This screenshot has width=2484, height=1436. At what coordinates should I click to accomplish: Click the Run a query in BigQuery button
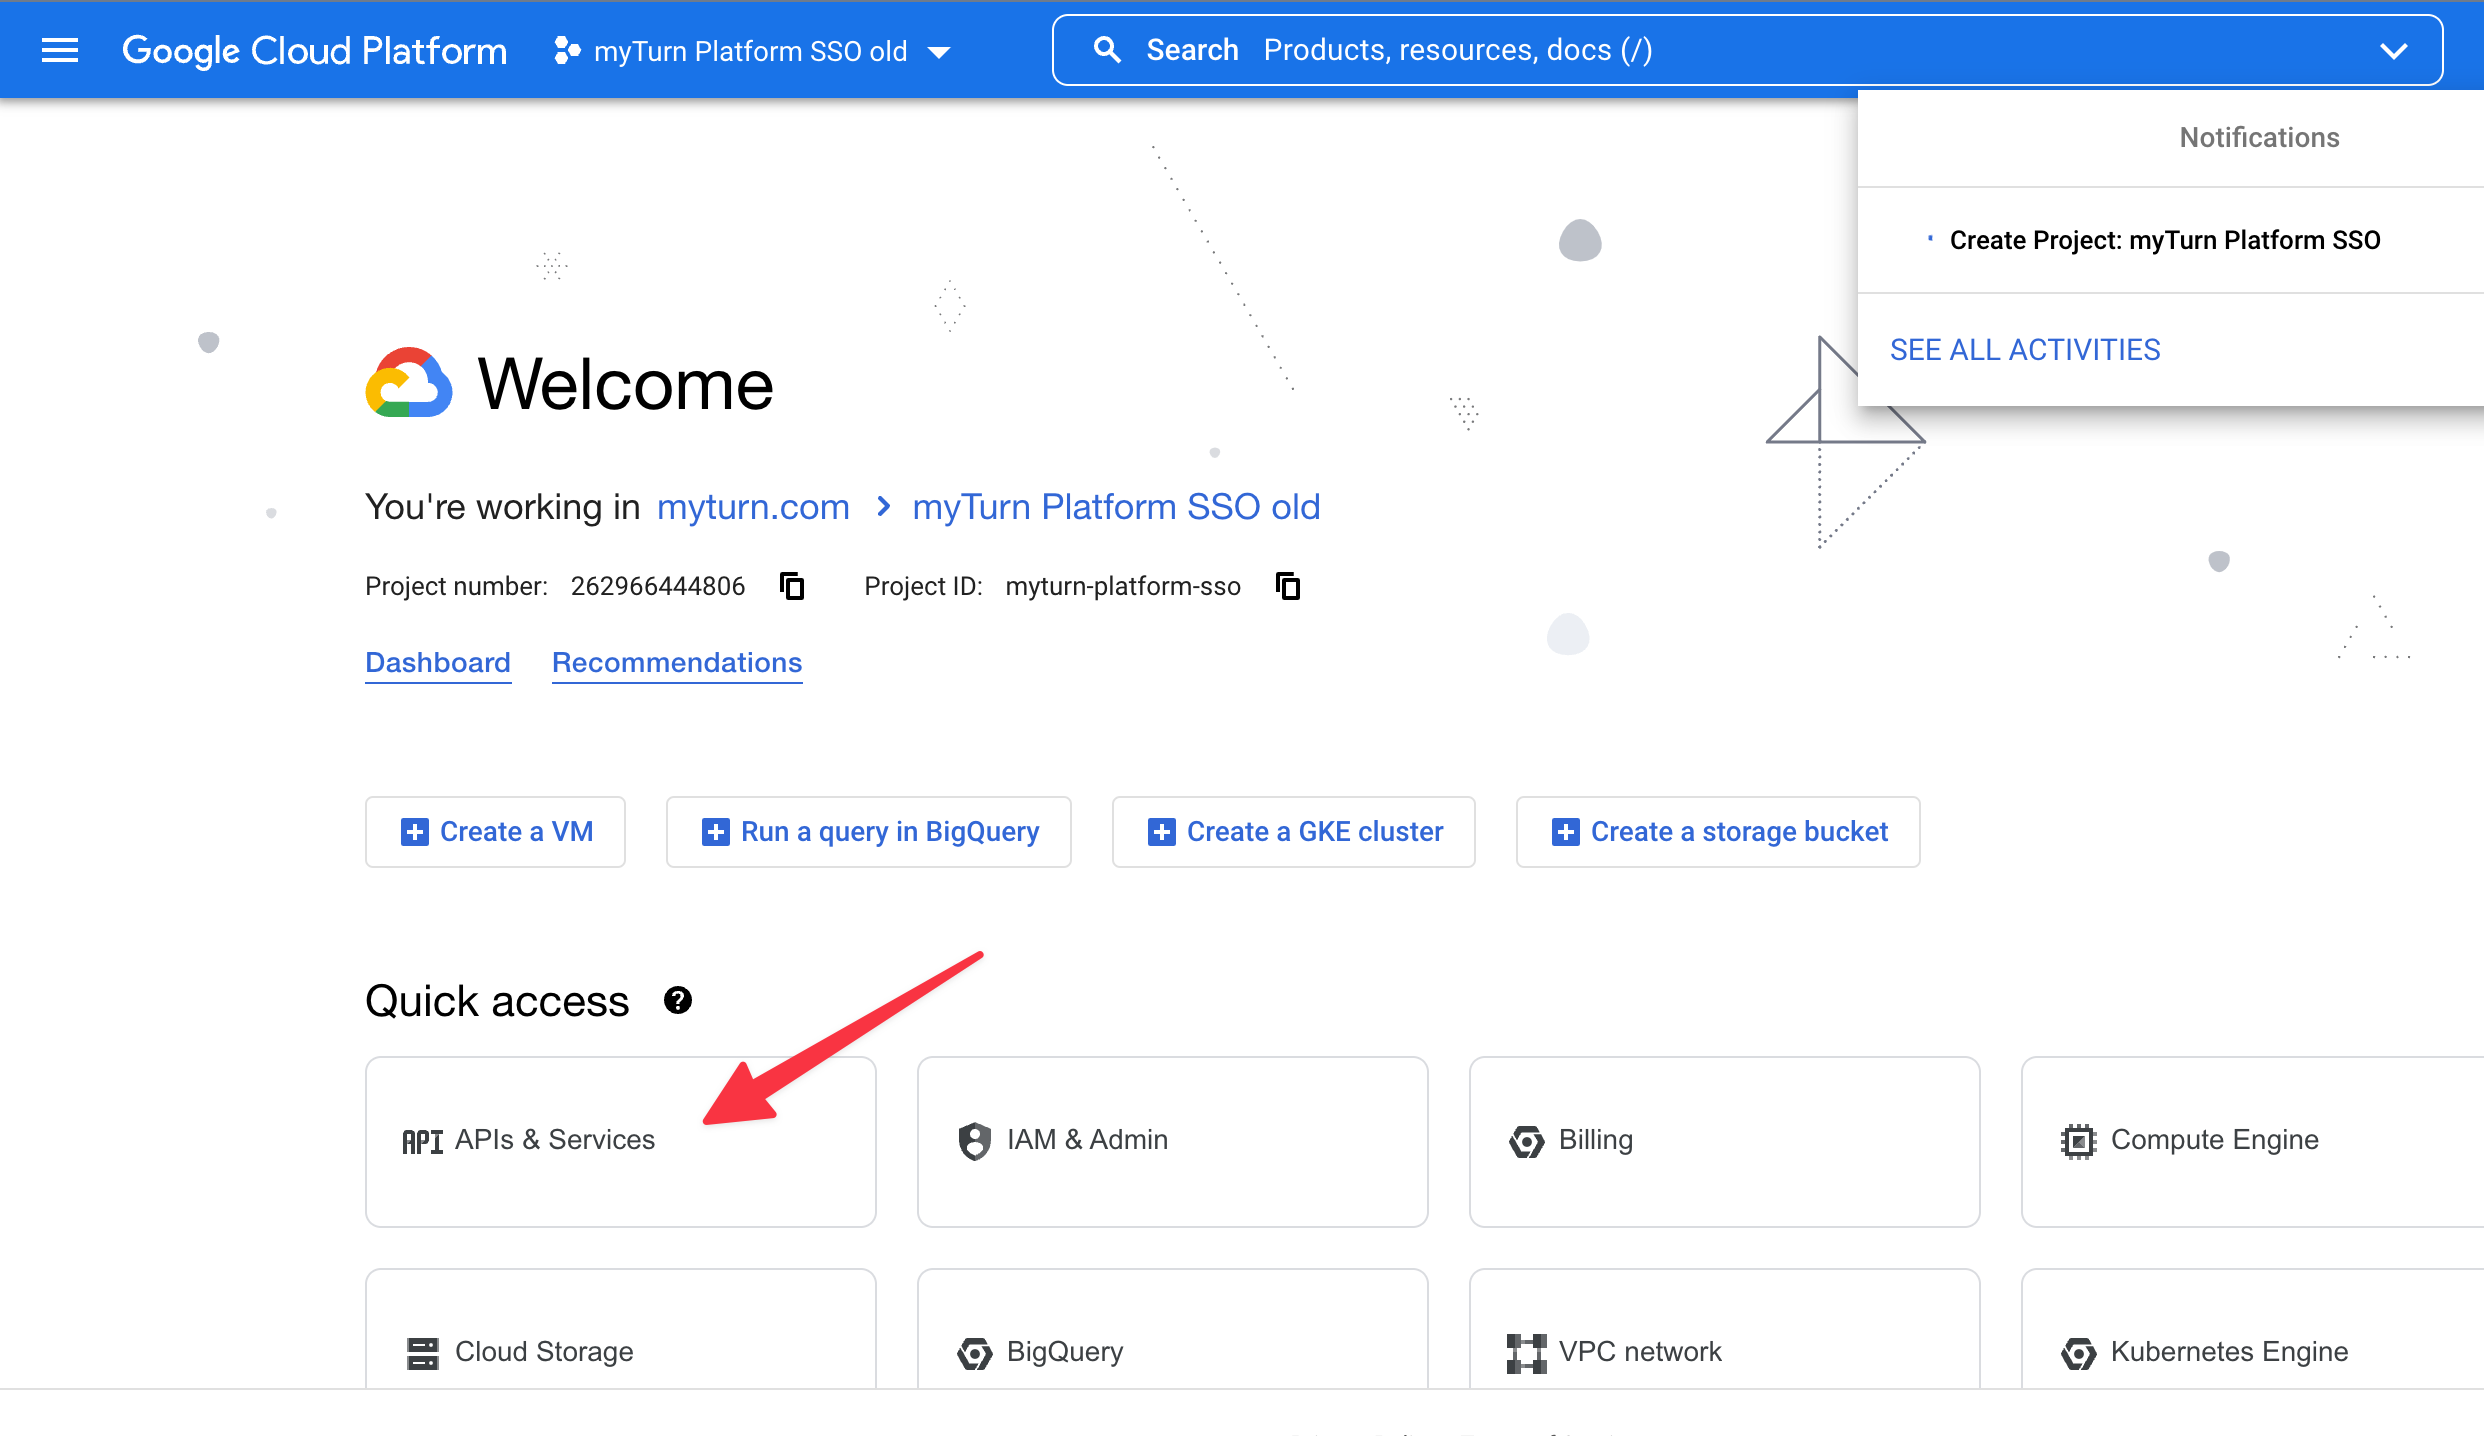(x=868, y=832)
